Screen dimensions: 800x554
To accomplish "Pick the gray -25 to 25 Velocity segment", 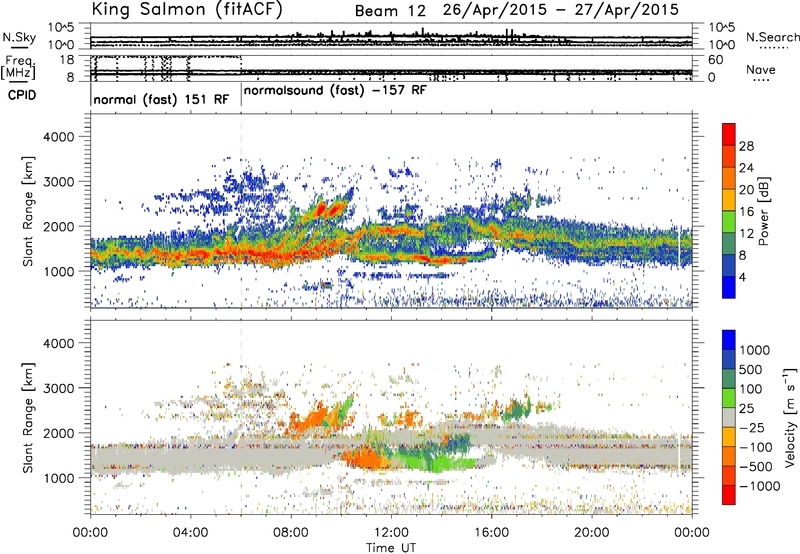I will coord(729,417).
